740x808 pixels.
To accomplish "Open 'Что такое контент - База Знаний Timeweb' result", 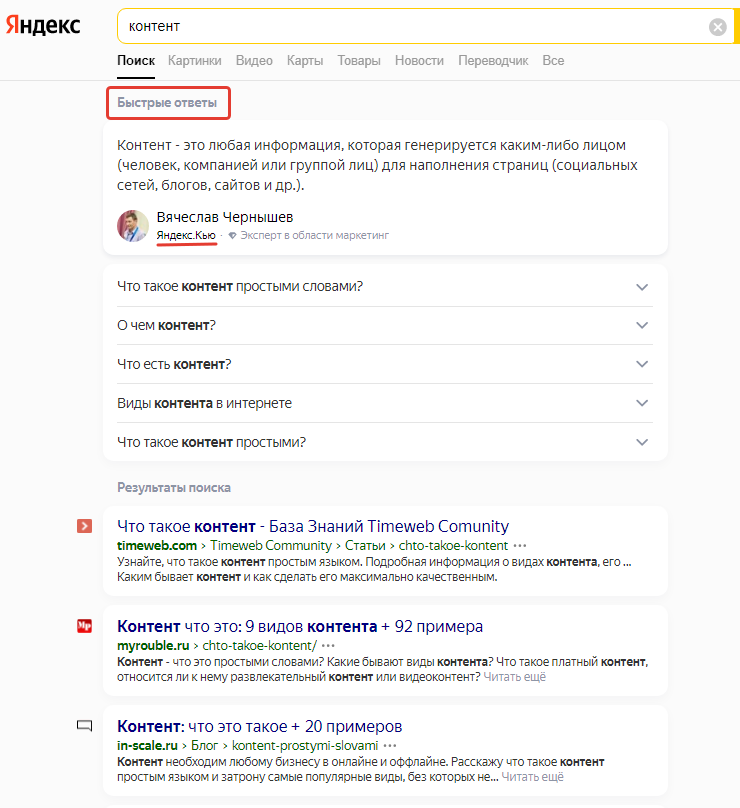I will click(x=313, y=526).
